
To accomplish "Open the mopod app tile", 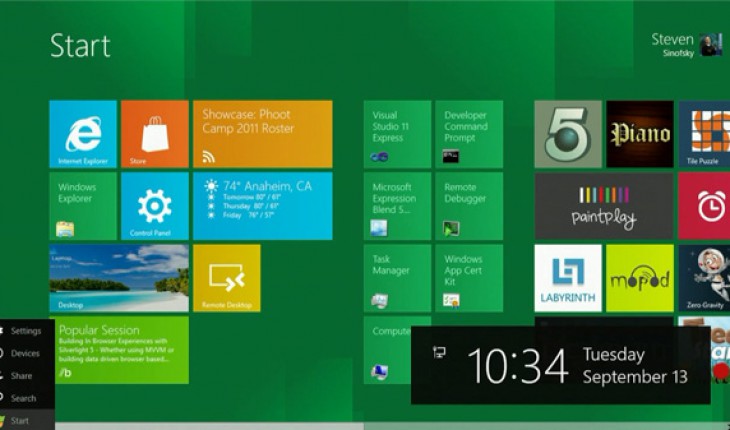I will (640, 278).
